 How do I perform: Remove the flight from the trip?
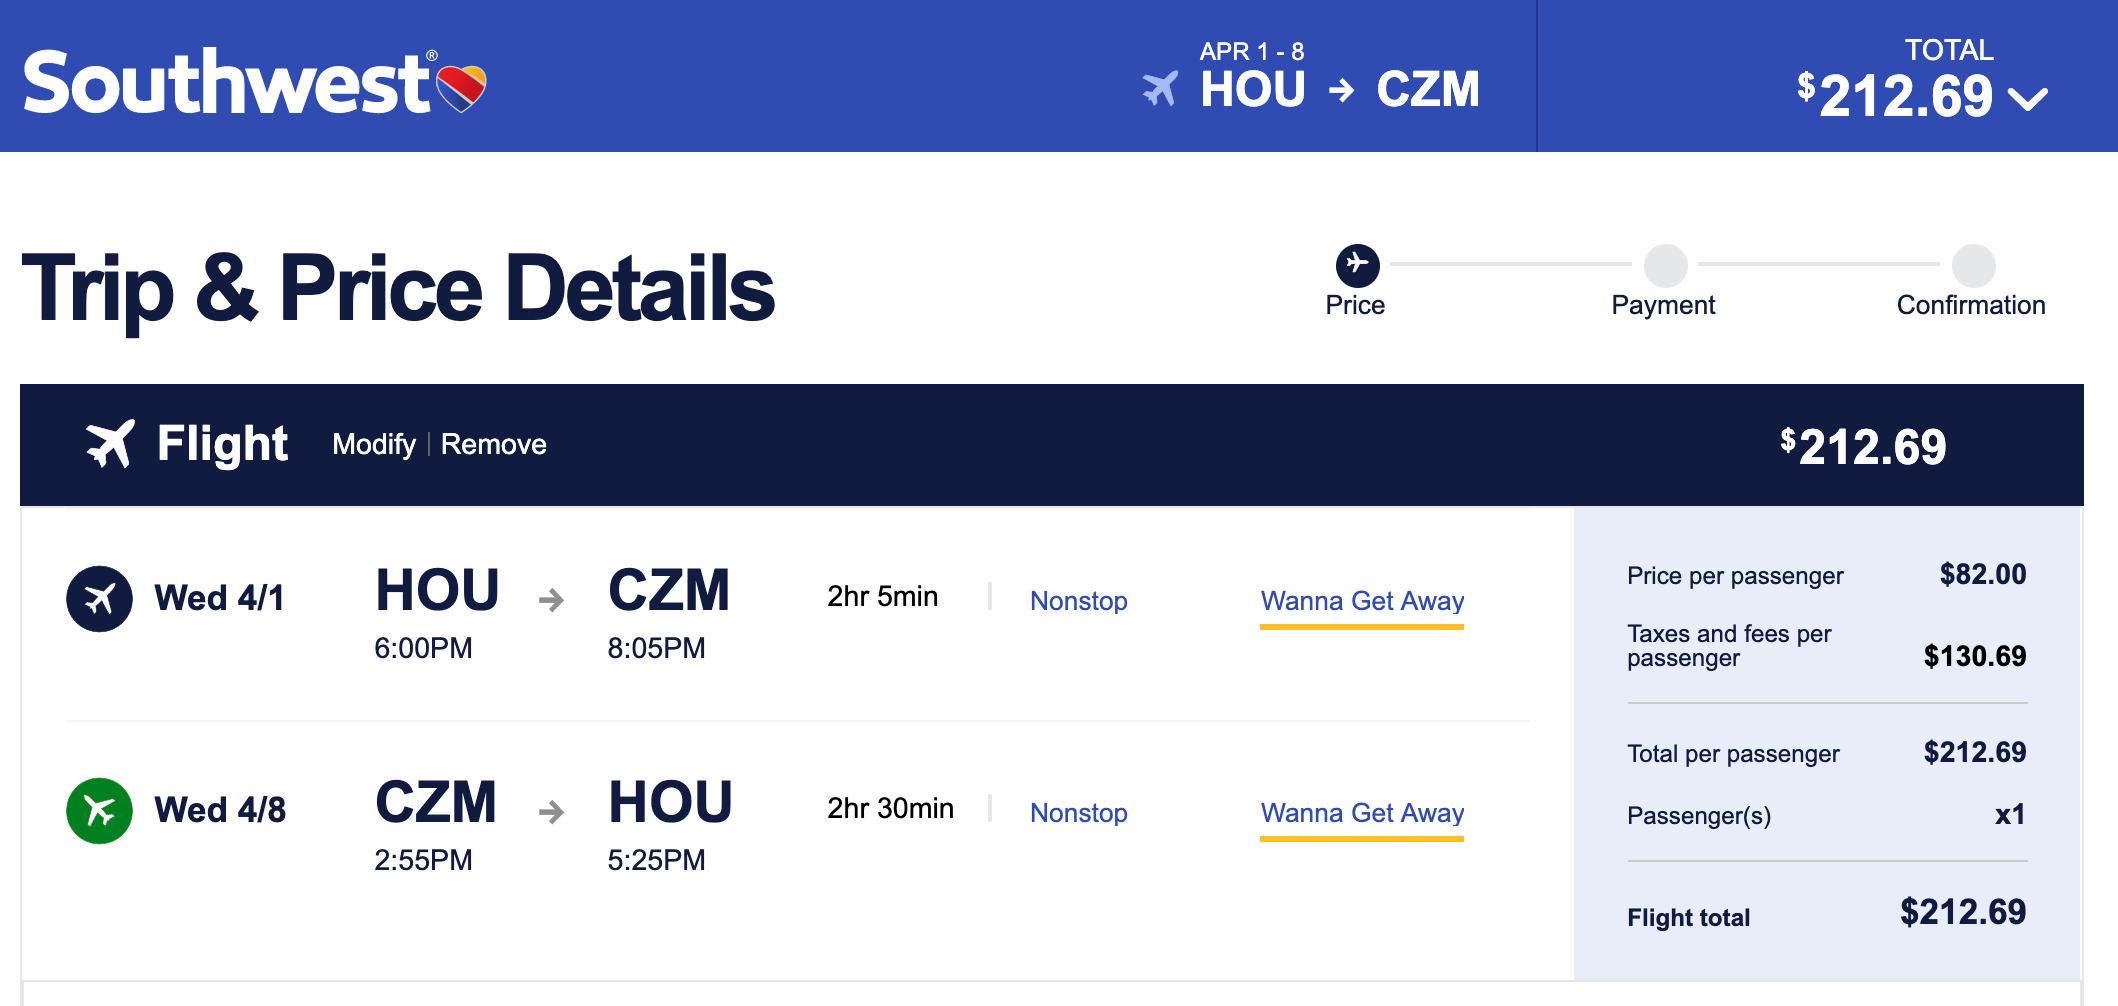click(494, 444)
